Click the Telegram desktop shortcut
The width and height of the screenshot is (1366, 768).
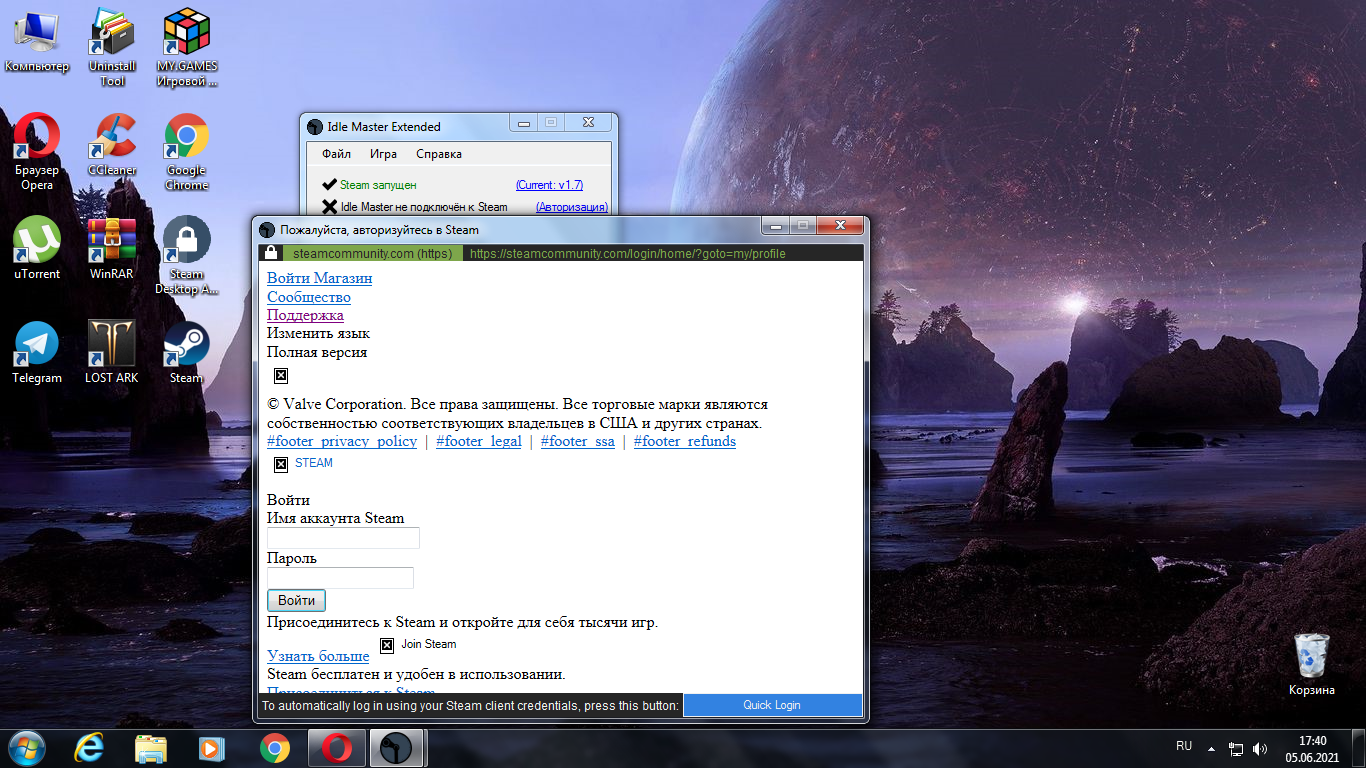[x=37, y=352]
